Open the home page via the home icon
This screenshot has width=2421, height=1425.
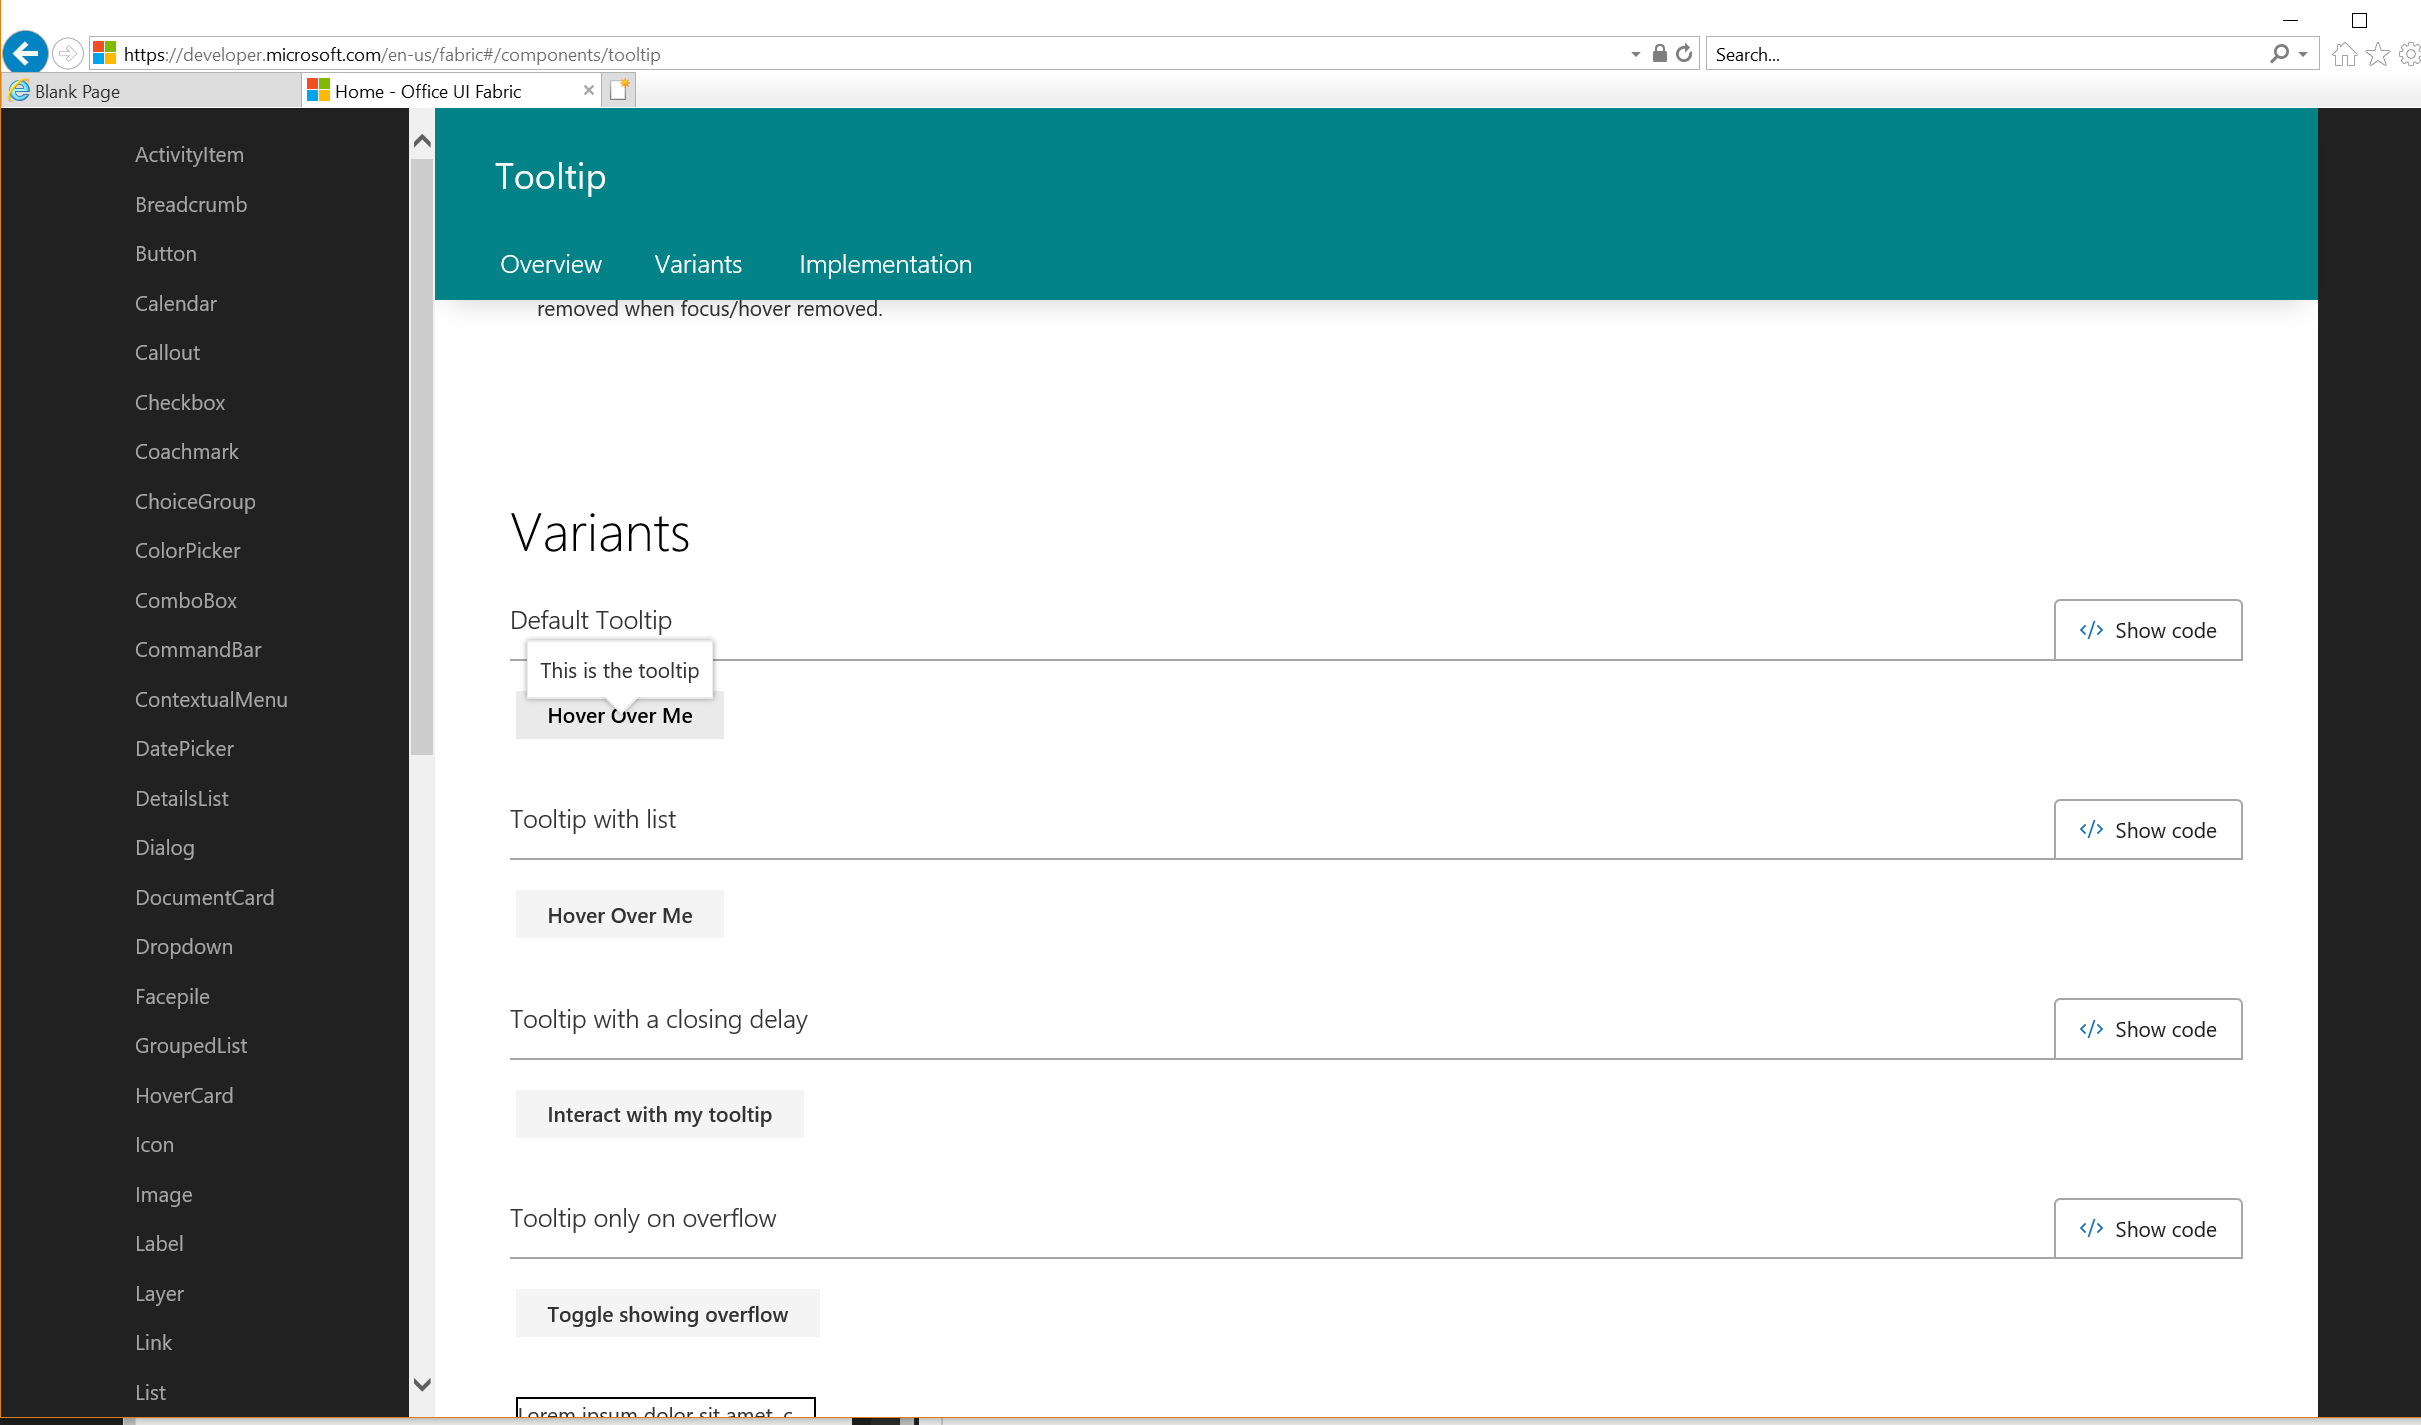(2343, 53)
